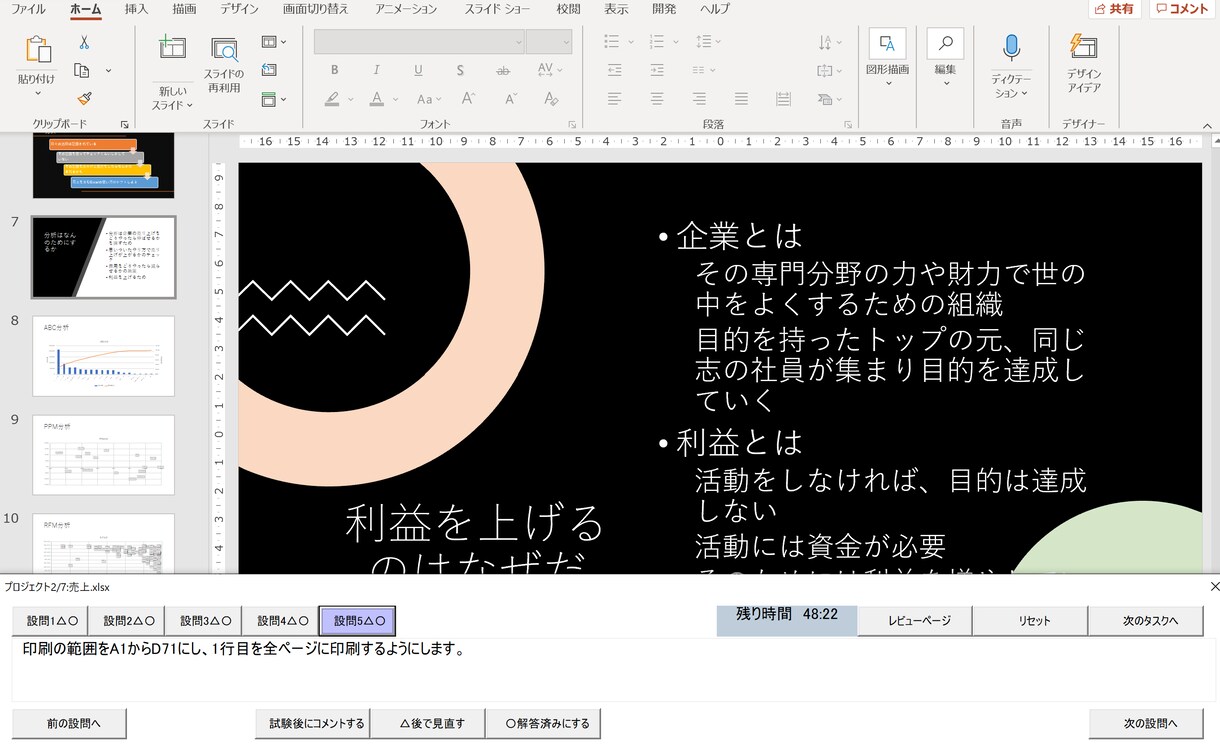
Task: Toggle text Shadow formatting
Action: 460,70
